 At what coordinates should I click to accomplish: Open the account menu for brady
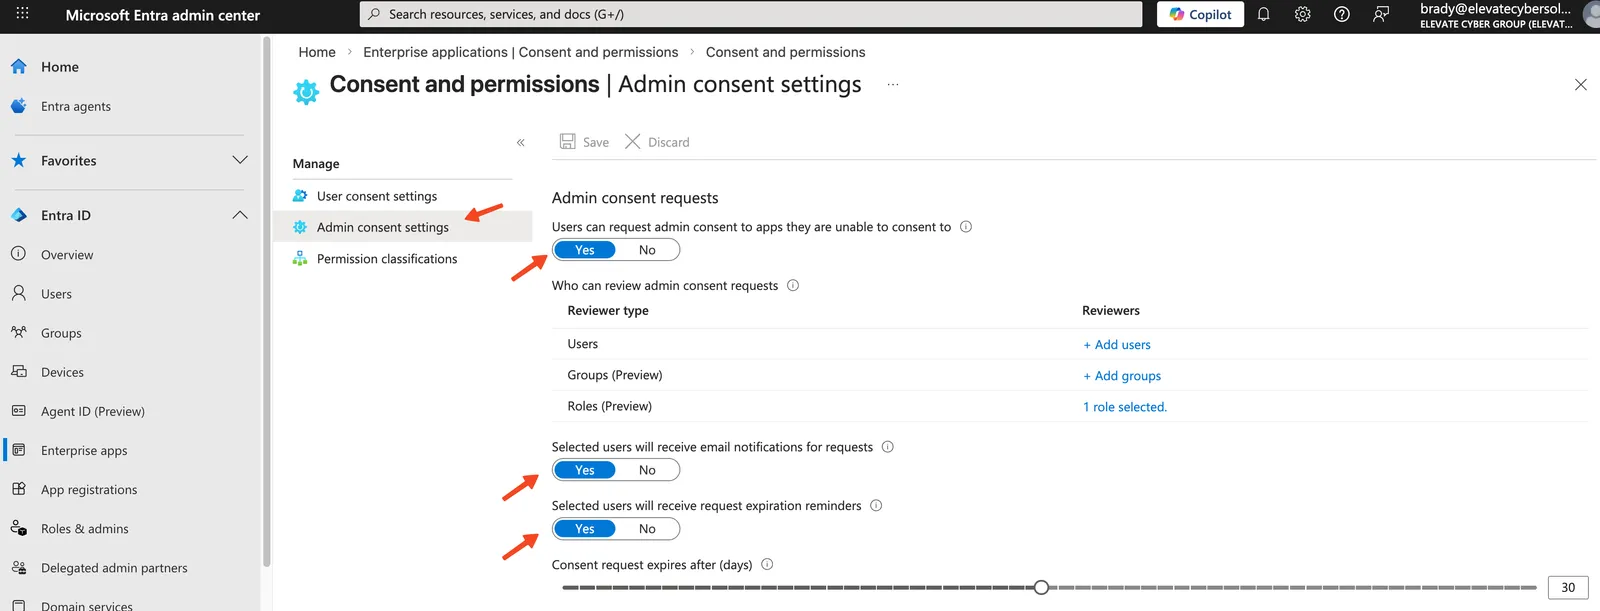point(1508,14)
